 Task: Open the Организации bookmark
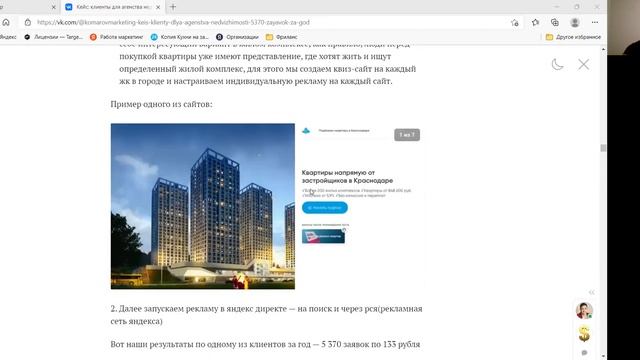coord(237,37)
